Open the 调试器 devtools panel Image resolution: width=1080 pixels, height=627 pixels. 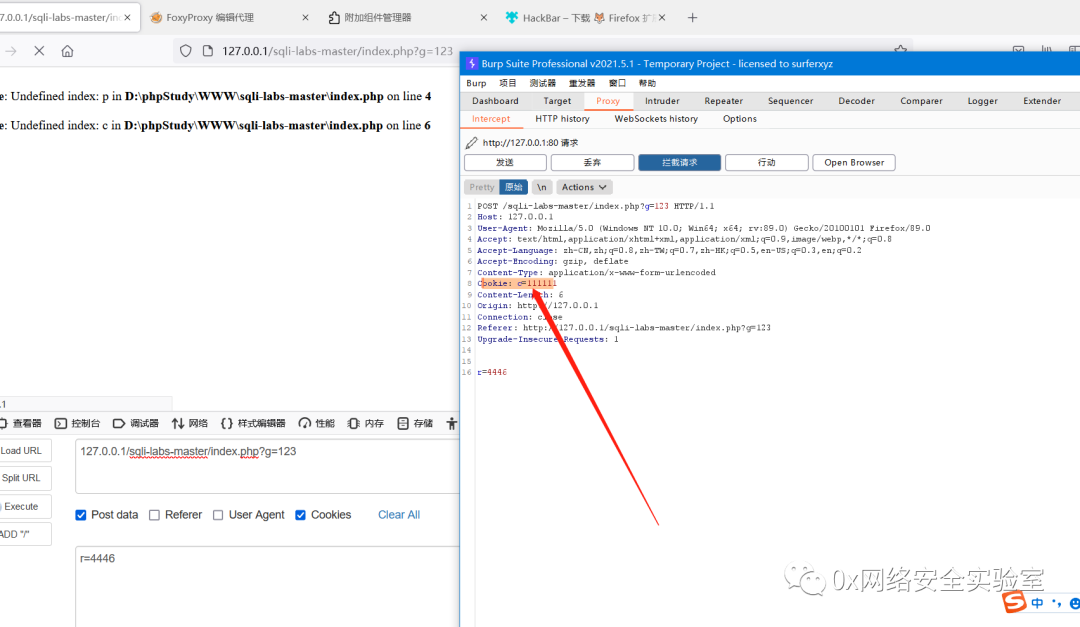[136, 423]
